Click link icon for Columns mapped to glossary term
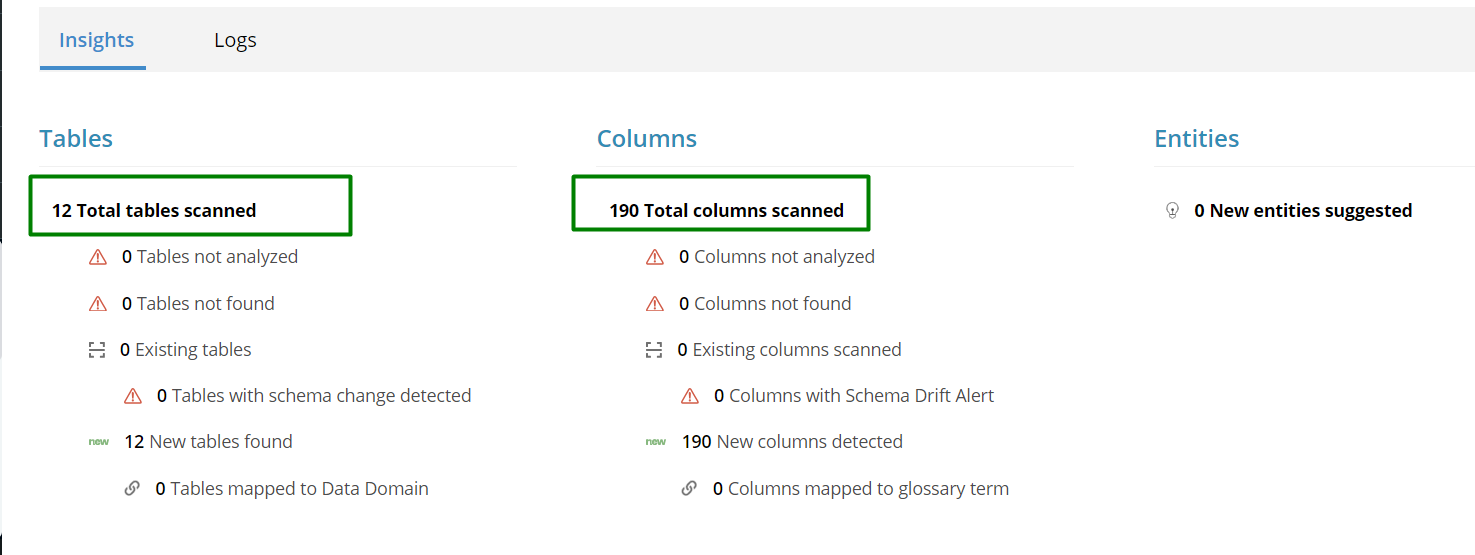Image resolution: width=1475 pixels, height=555 pixels. tap(689, 489)
